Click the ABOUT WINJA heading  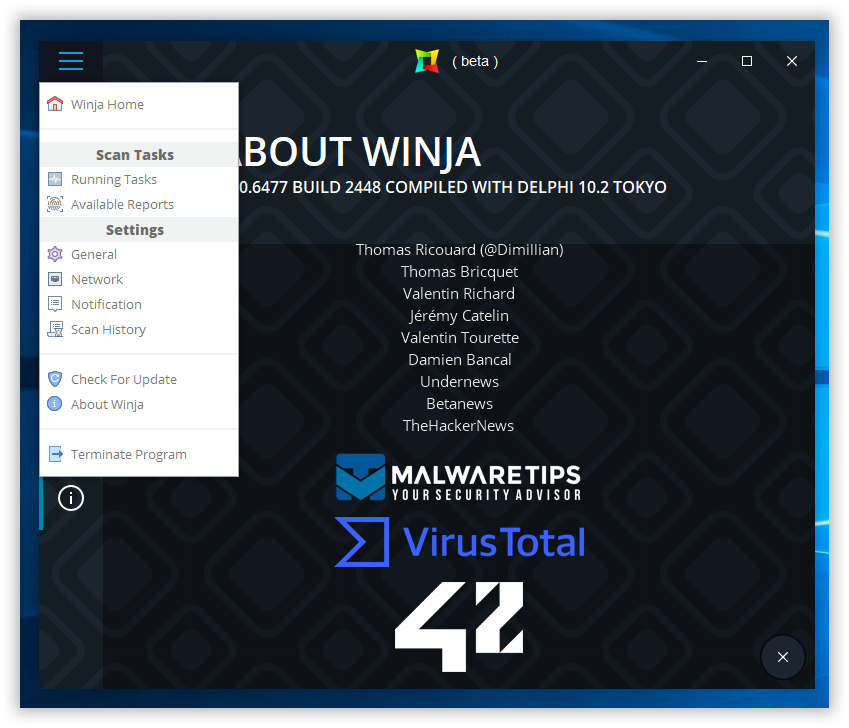[x=359, y=152]
